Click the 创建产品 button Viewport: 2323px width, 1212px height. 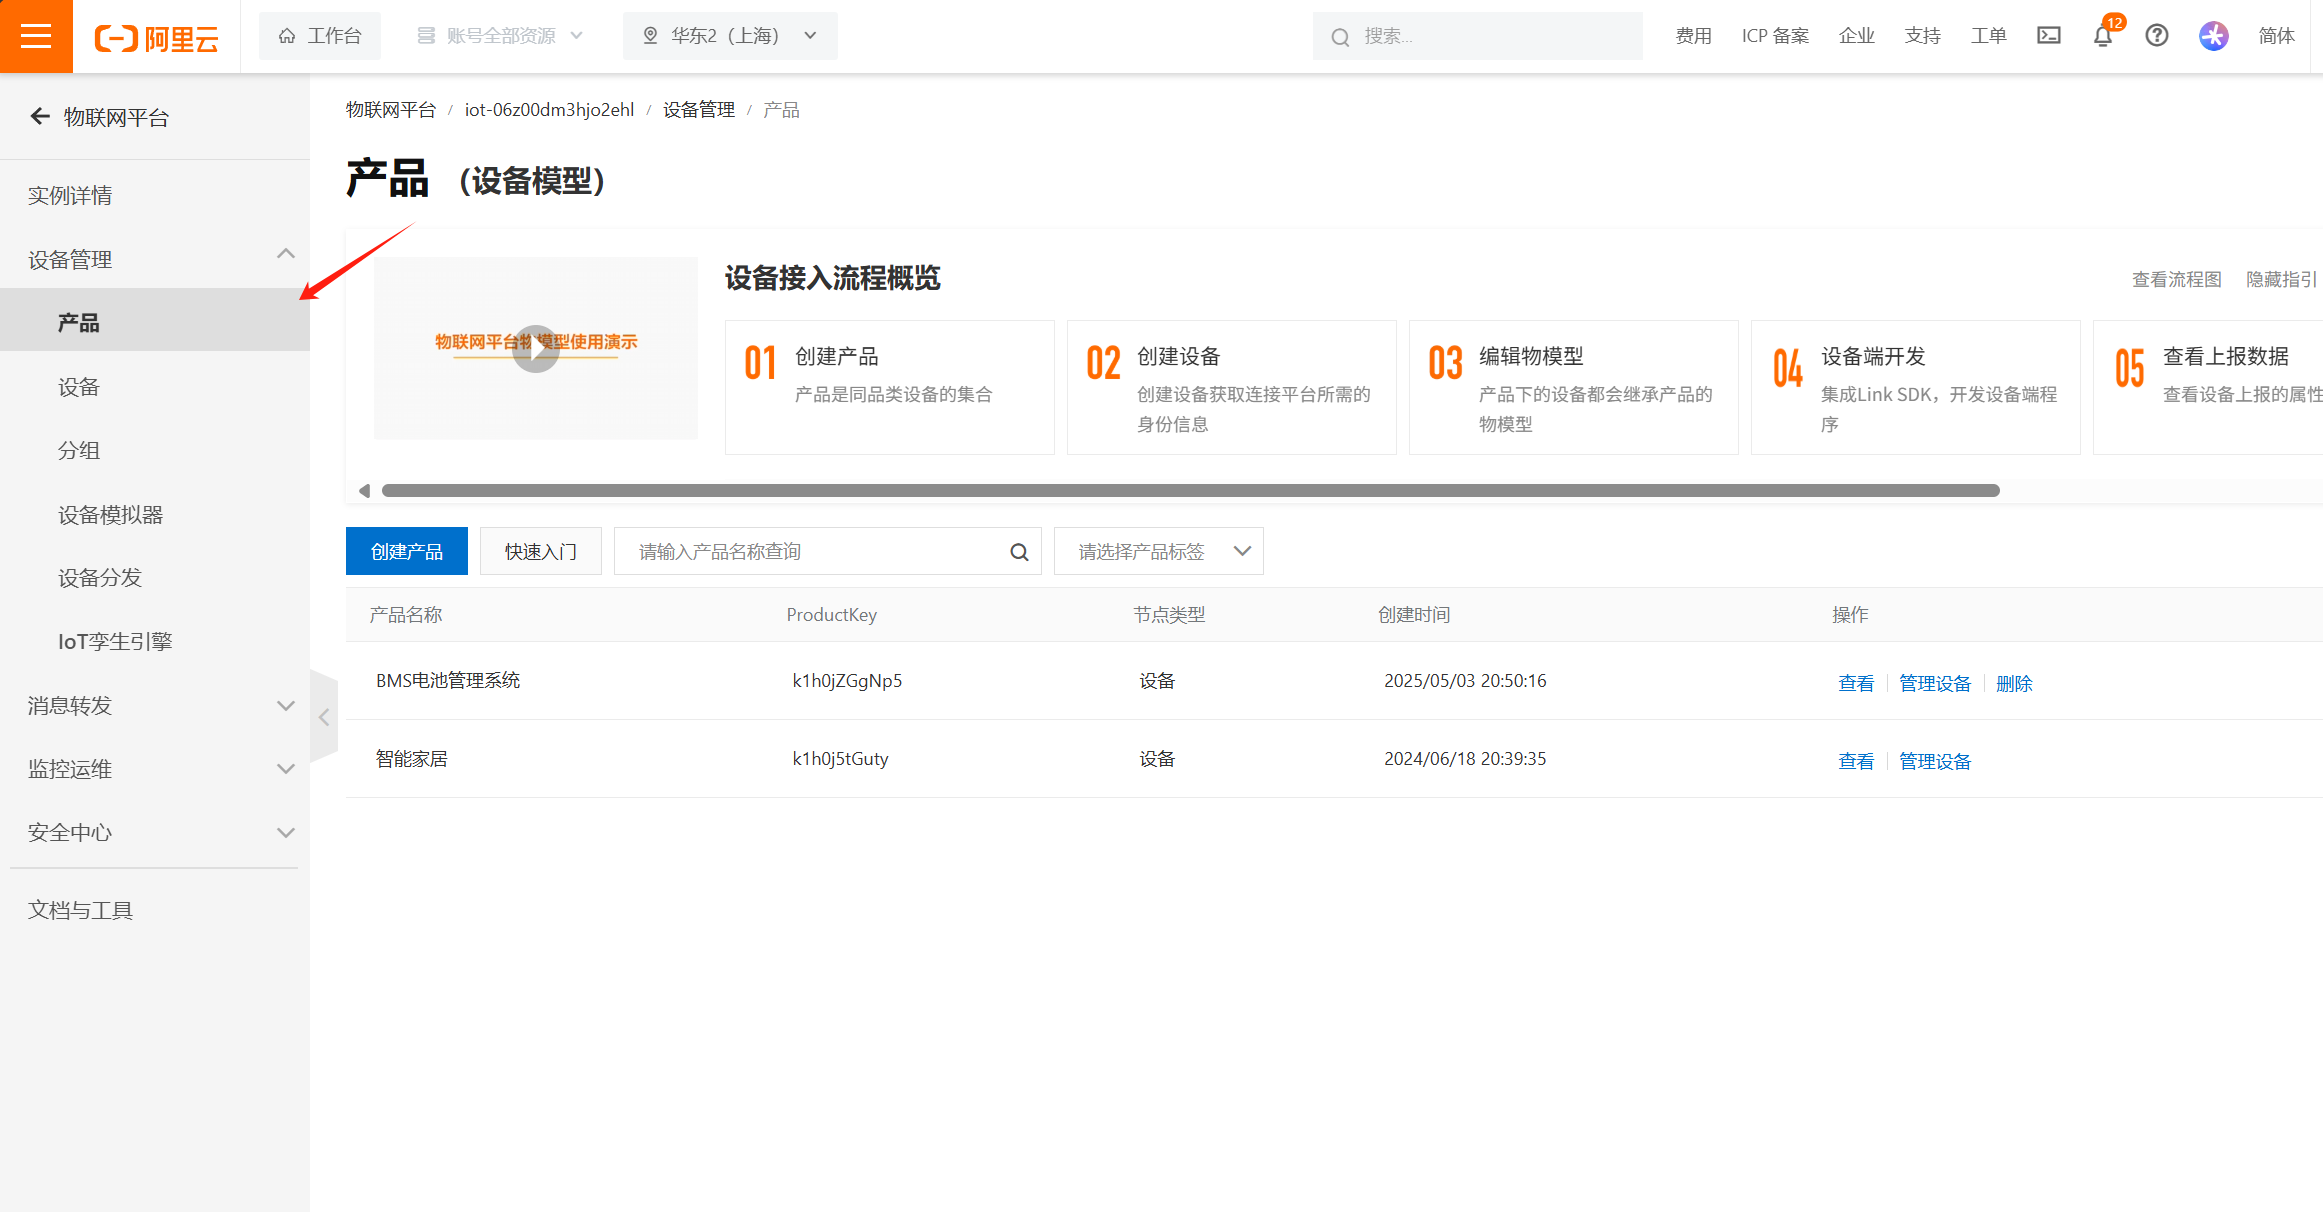(x=406, y=552)
